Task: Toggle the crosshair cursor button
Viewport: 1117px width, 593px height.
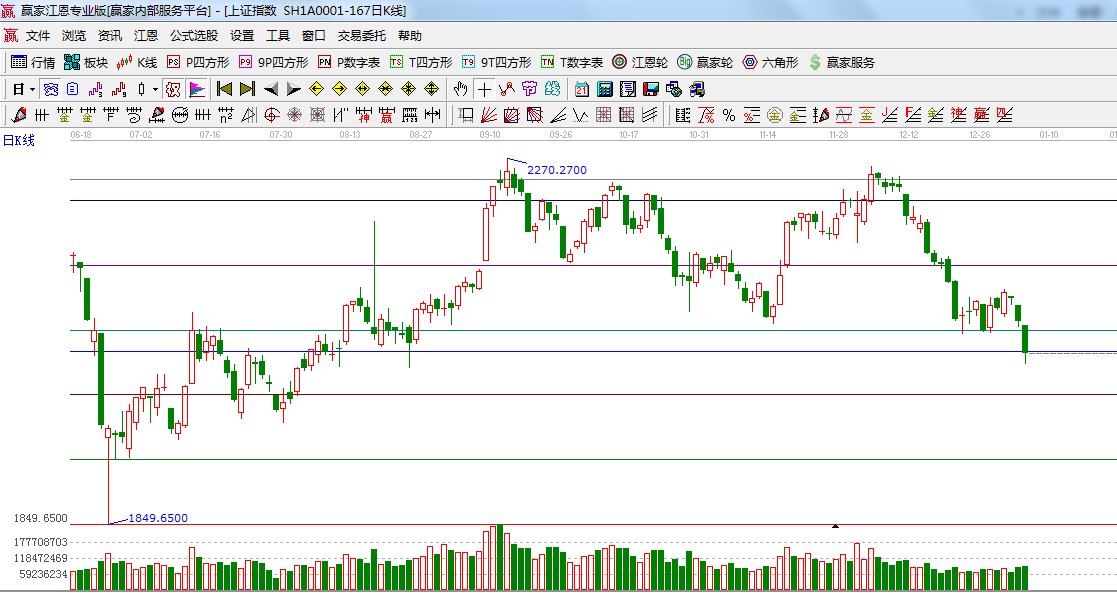Action: pyautogui.click(x=484, y=89)
